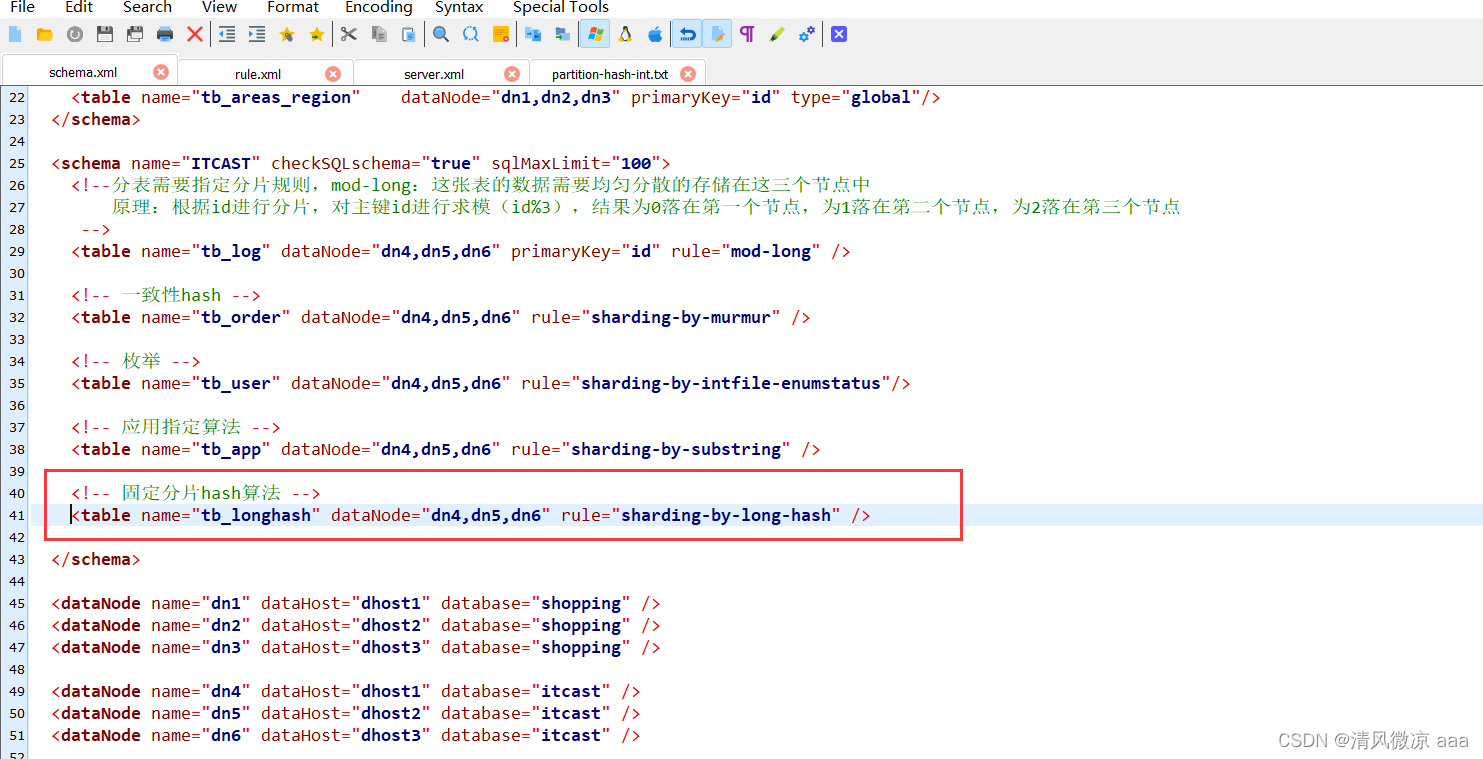Click the closing </schema> tag on line 42
This screenshot has height=759, width=1483.
click(96, 559)
